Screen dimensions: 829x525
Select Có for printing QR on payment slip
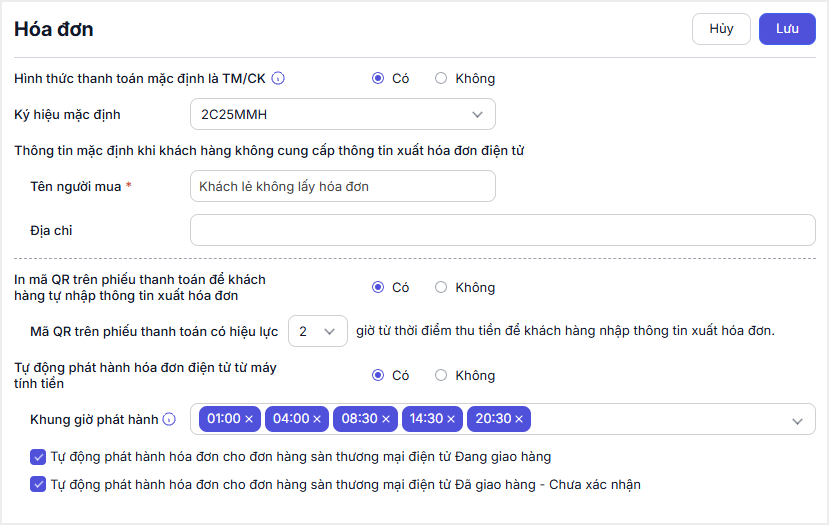click(377, 287)
